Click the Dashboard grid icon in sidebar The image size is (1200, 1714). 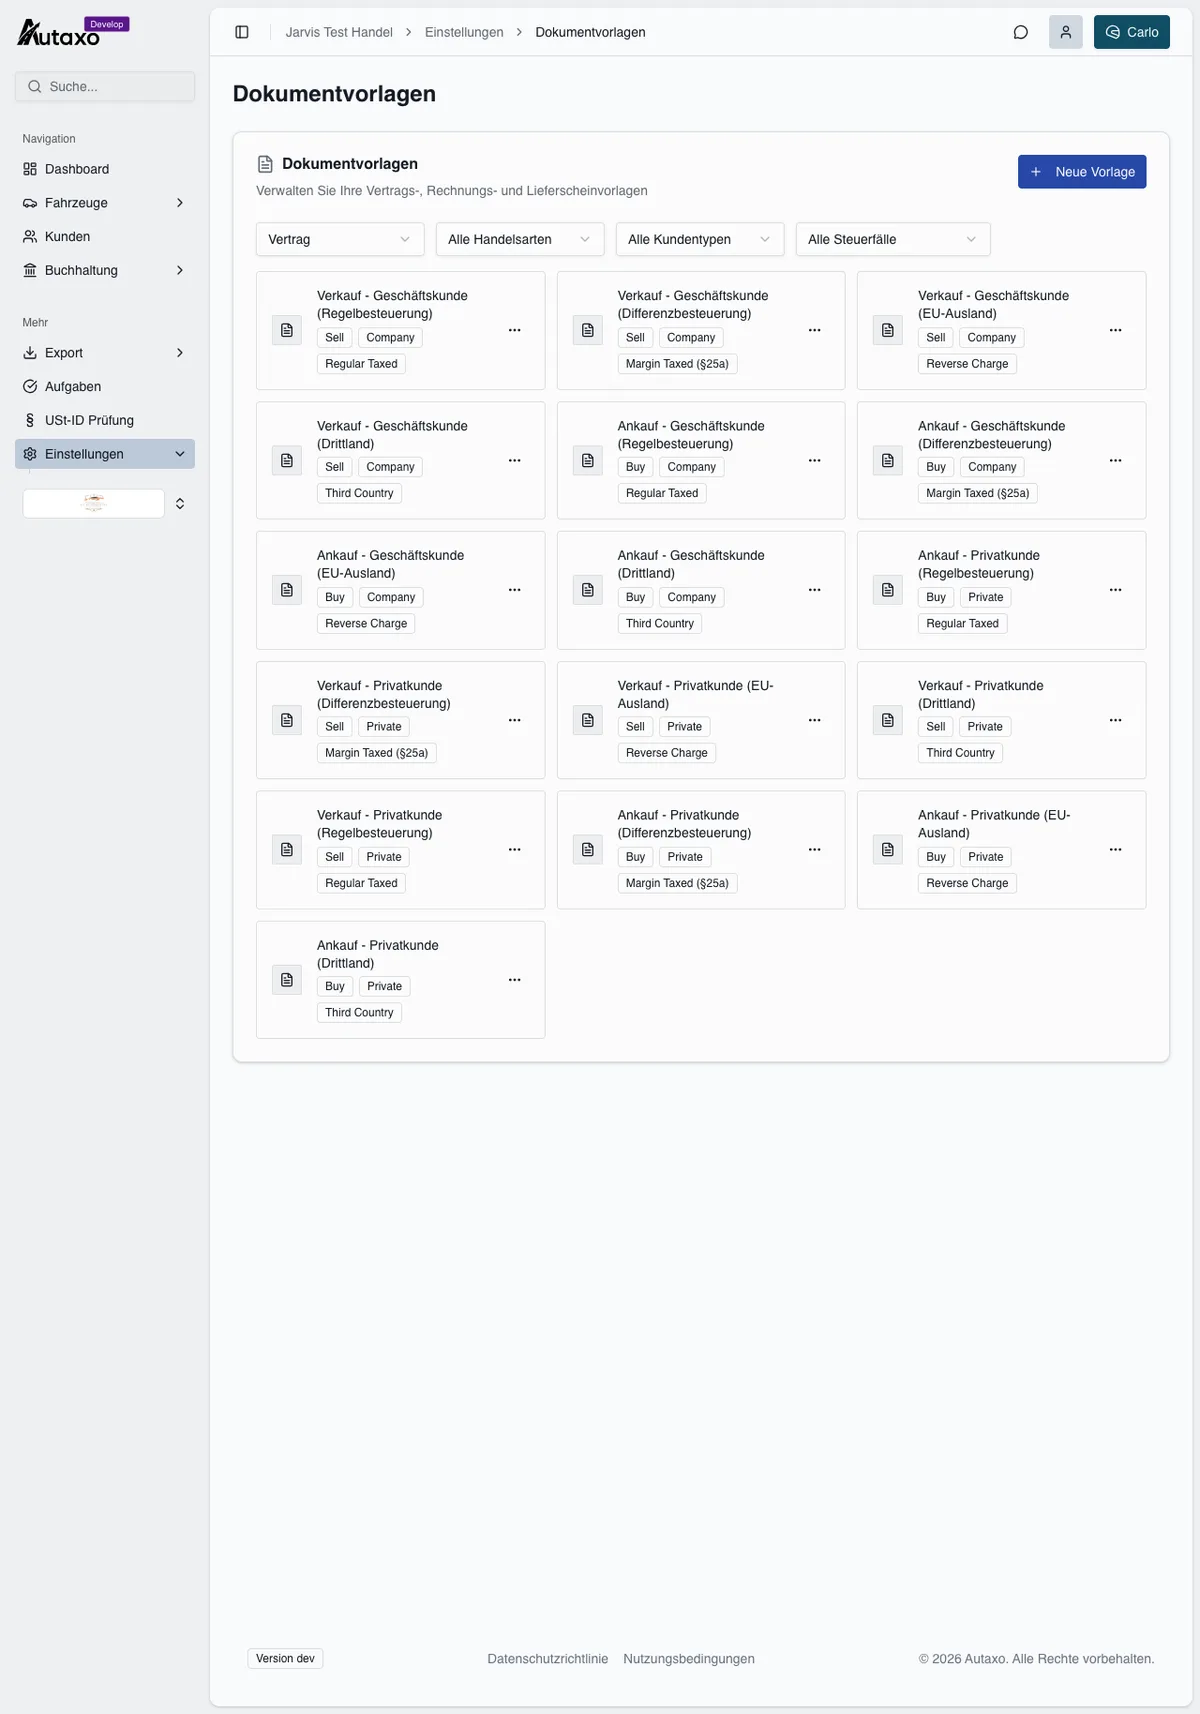[x=30, y=169]
